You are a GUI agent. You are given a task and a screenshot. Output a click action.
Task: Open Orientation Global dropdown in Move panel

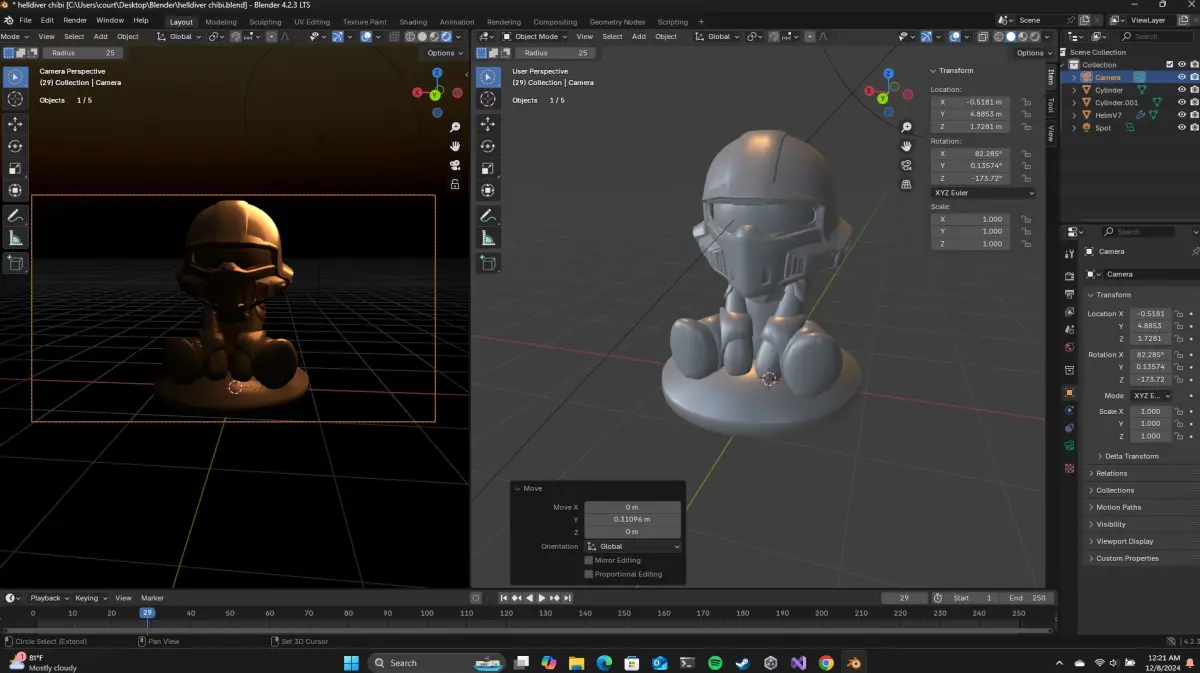pos(632,546)
